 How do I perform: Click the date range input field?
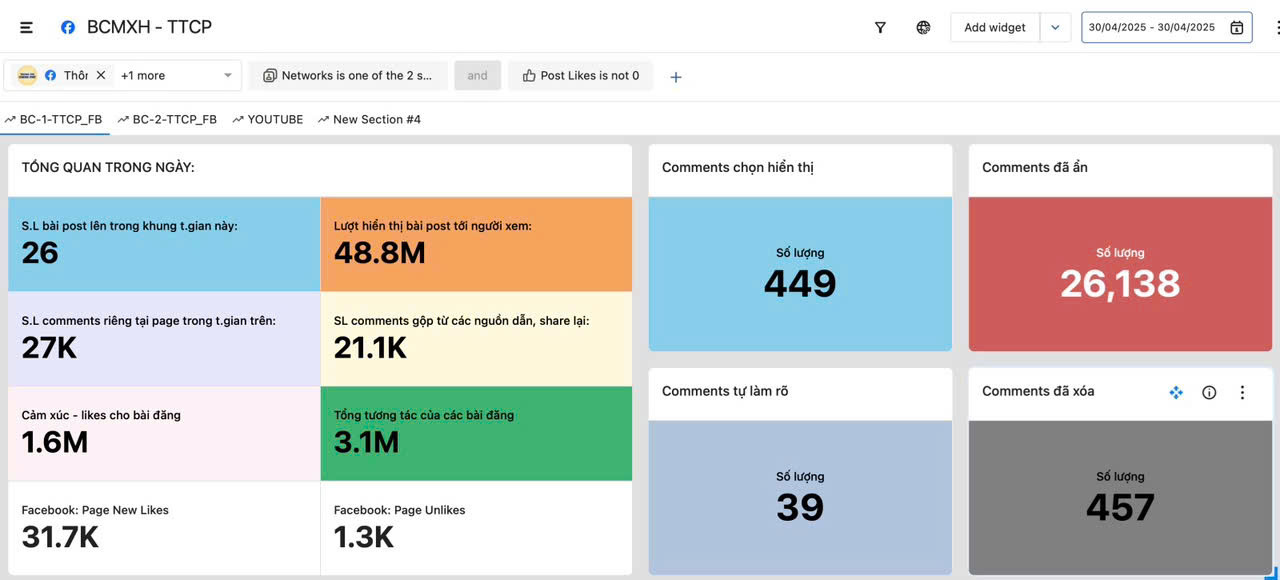coord(1151,28)
